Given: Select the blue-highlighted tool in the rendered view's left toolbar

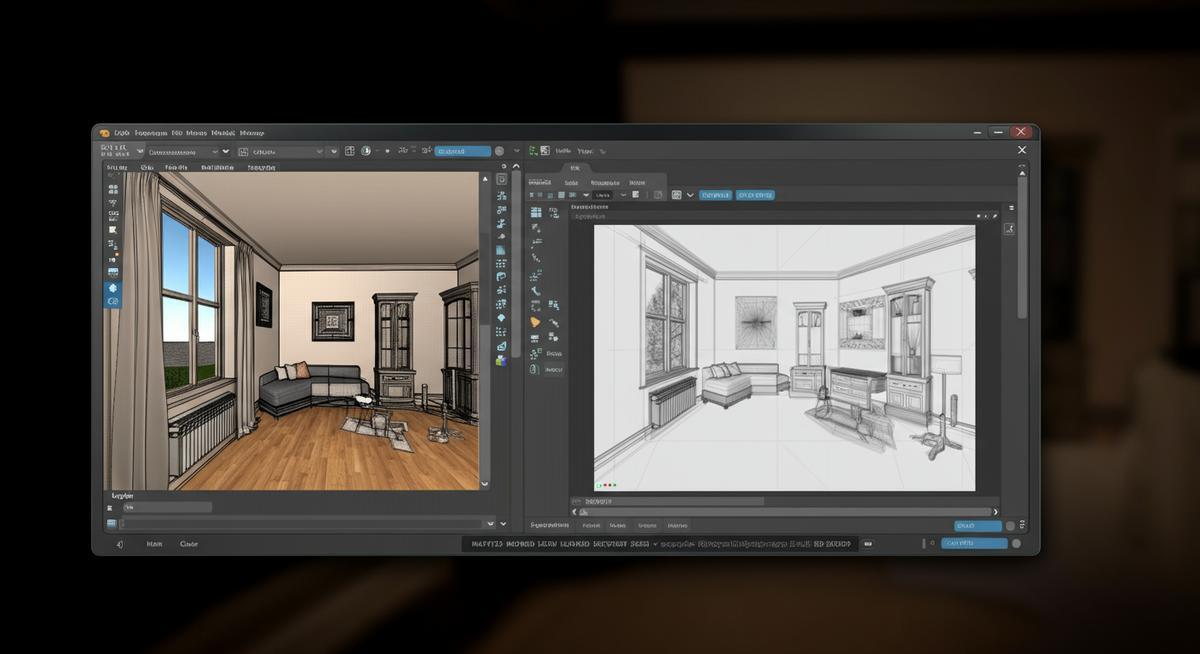Looking at the screenshot, I should tap(113, 287).
